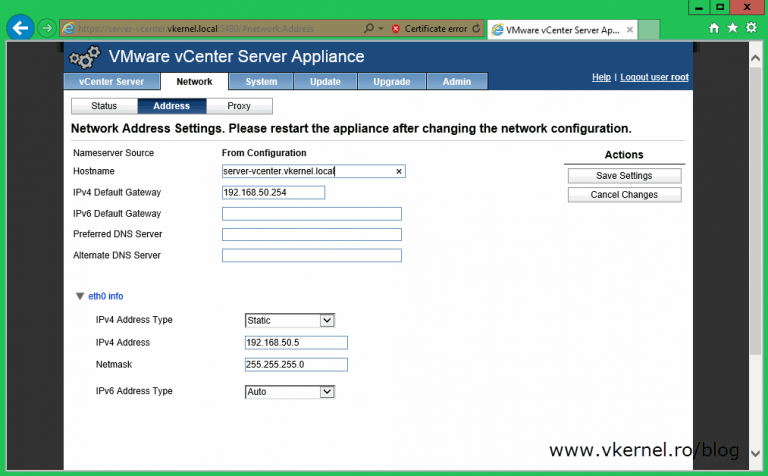Click the eth0 info link
Viewport: 768px width, 476px height.
(106, 296)
